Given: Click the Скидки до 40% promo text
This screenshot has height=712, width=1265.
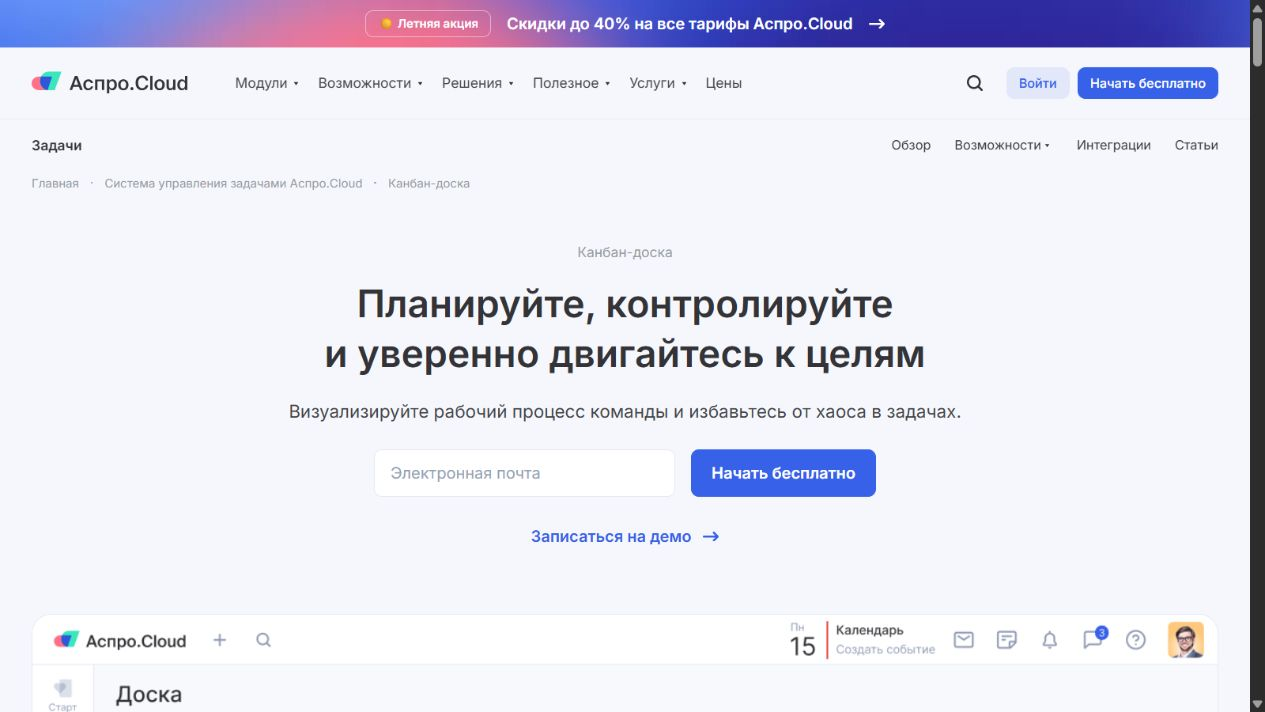Looking at the screenshot, I should [x=680, y=23].
